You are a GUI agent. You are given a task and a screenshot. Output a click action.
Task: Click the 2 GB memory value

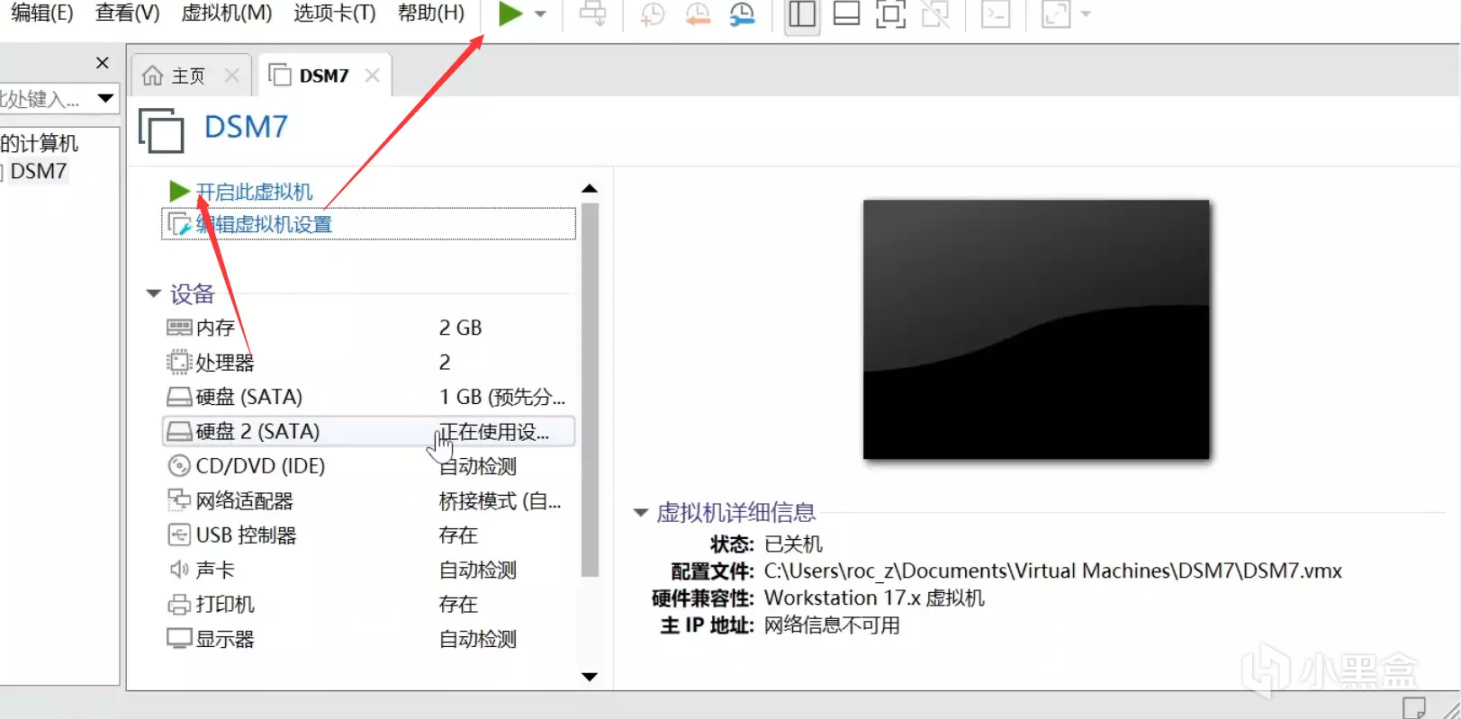point(461,328)
